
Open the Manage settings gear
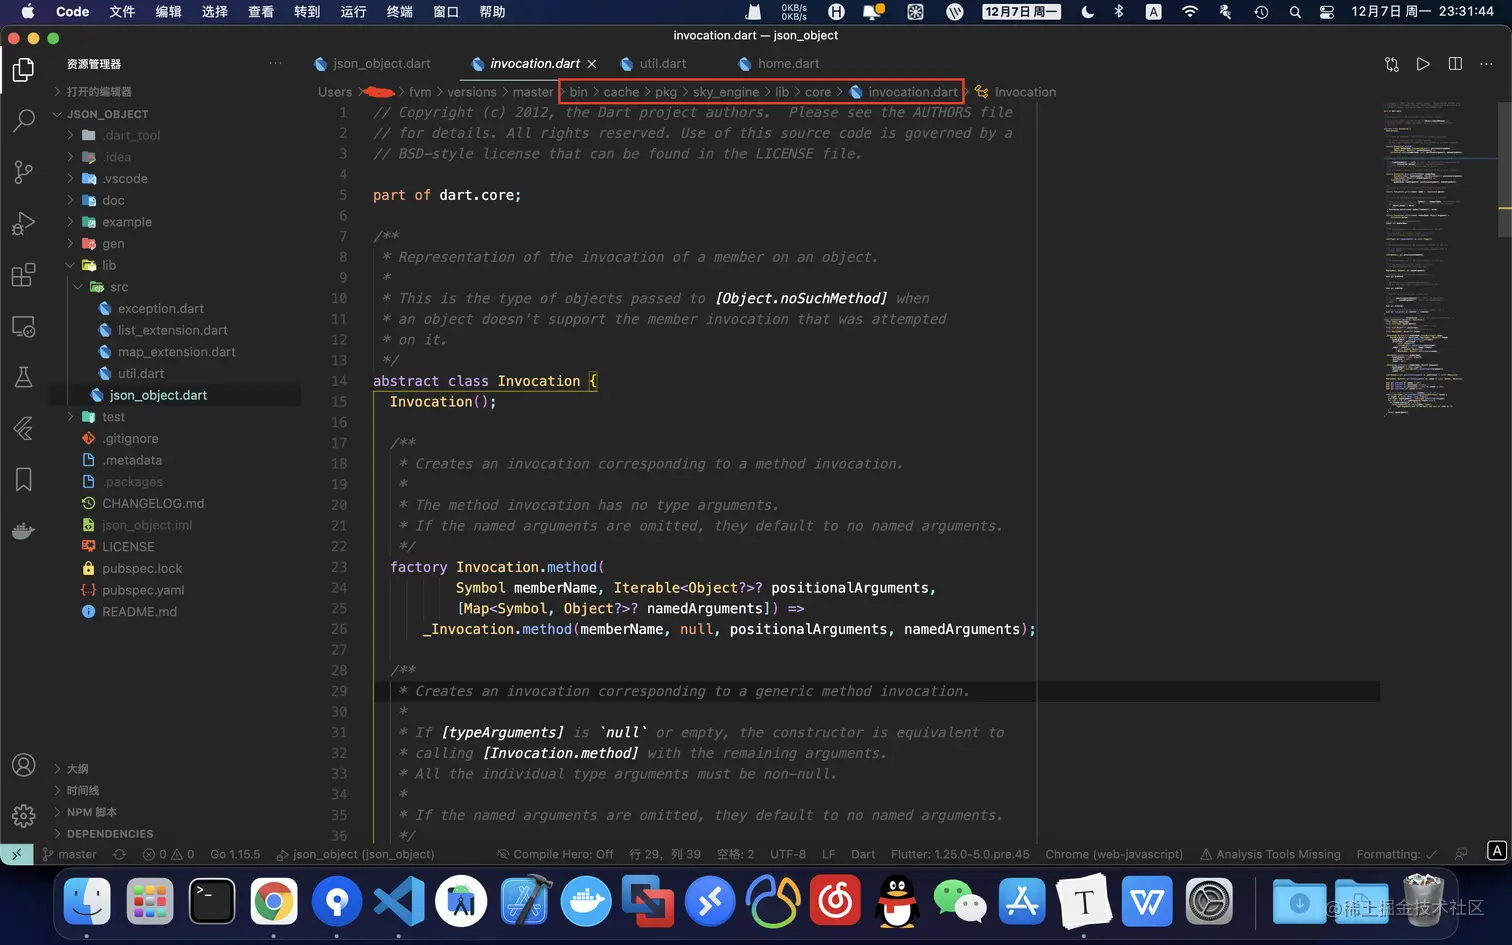click(x=23, y=816)
